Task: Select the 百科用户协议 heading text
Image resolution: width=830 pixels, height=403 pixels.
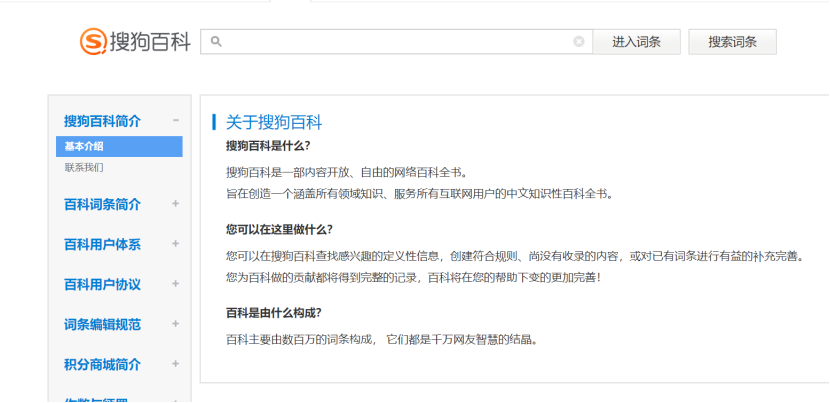Action: (102, 285)
